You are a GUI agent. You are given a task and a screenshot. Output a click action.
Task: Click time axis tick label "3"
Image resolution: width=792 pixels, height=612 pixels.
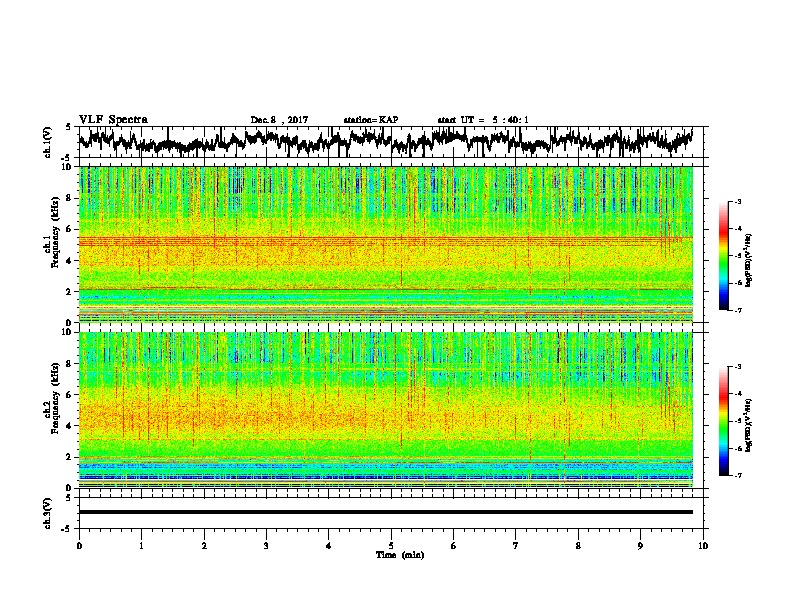[266, 546]
